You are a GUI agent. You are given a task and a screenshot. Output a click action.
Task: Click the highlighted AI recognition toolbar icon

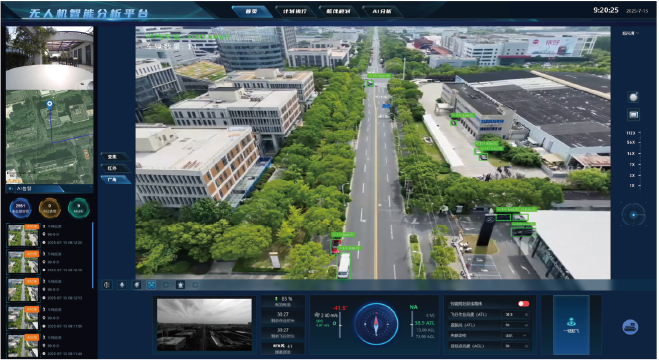click(151, 285)
